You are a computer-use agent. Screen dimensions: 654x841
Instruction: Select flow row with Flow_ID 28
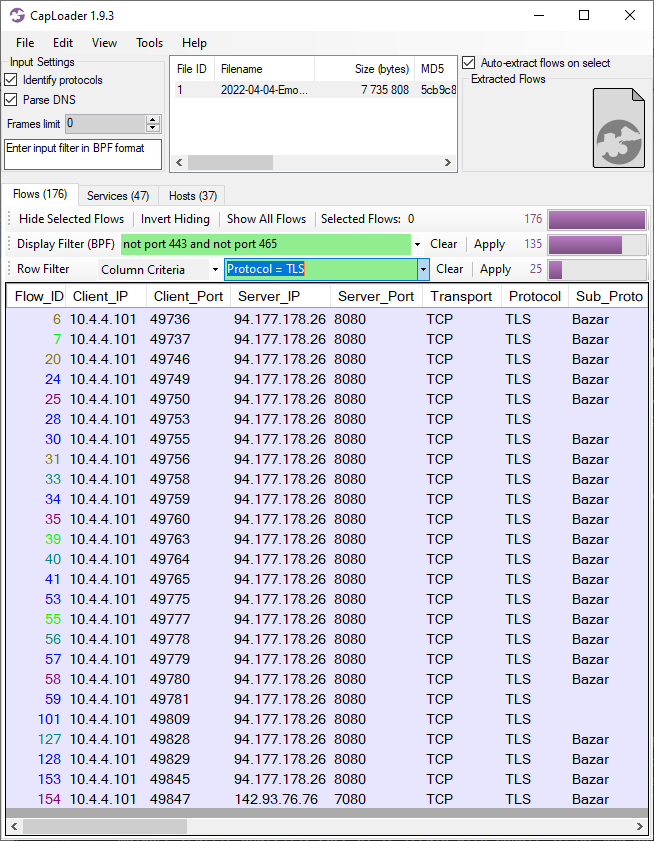tap(327, 419)
